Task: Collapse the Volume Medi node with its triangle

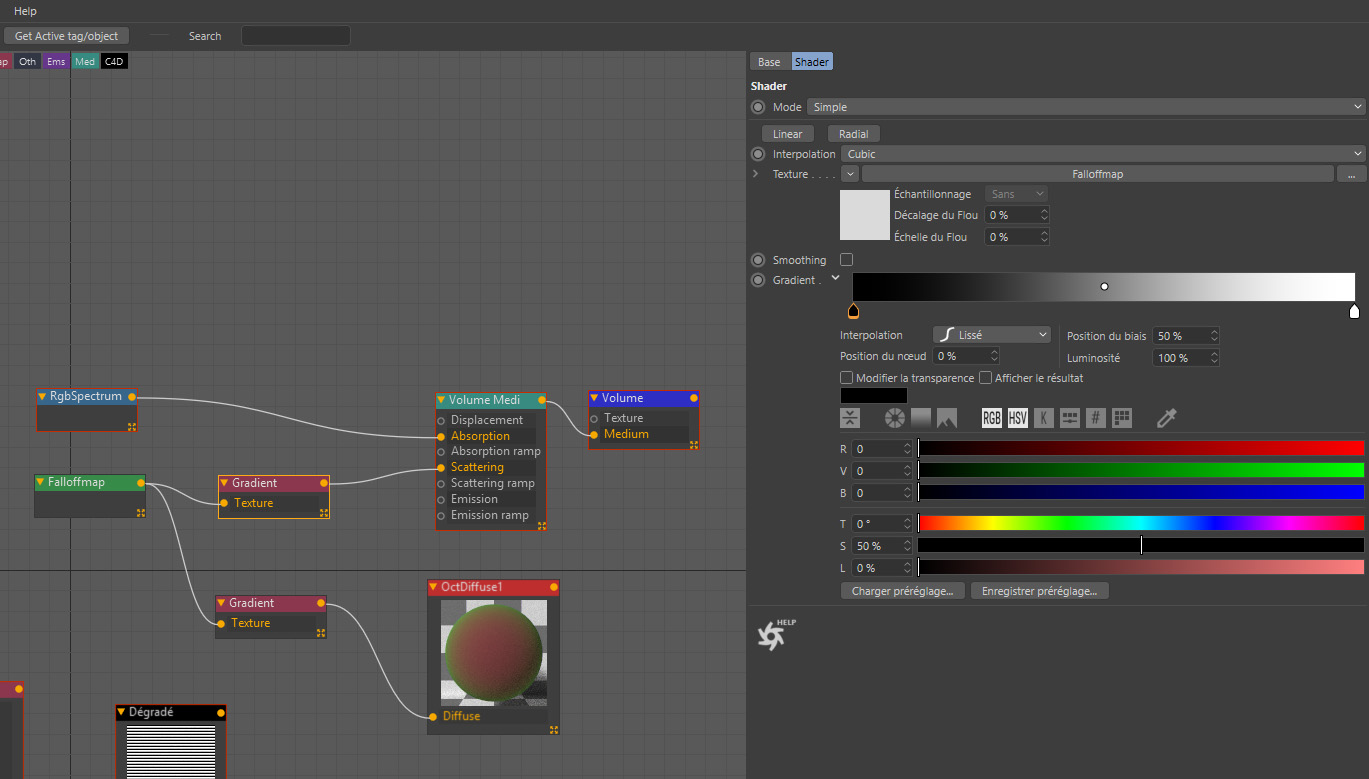Action: point(441,401)
